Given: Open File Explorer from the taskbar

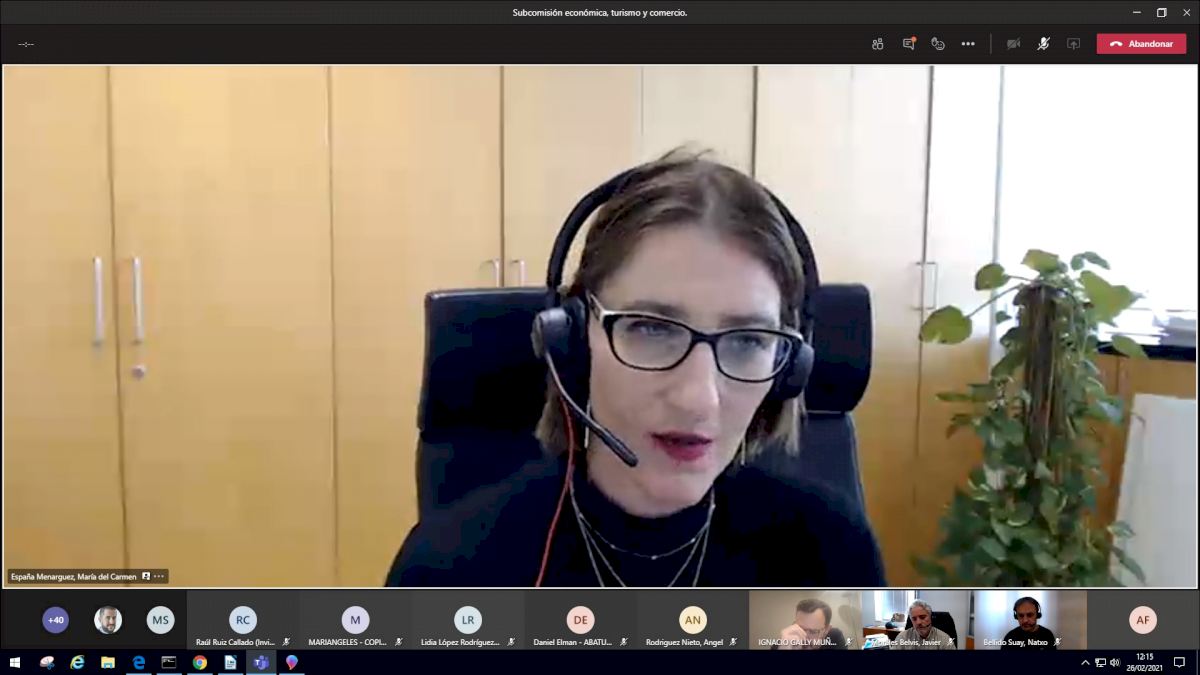Looking at the screenshot, I should 108,662.
